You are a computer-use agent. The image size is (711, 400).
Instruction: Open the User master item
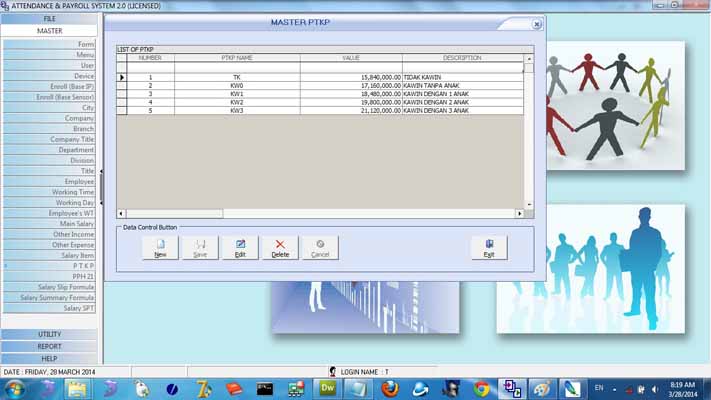point(49,65)
